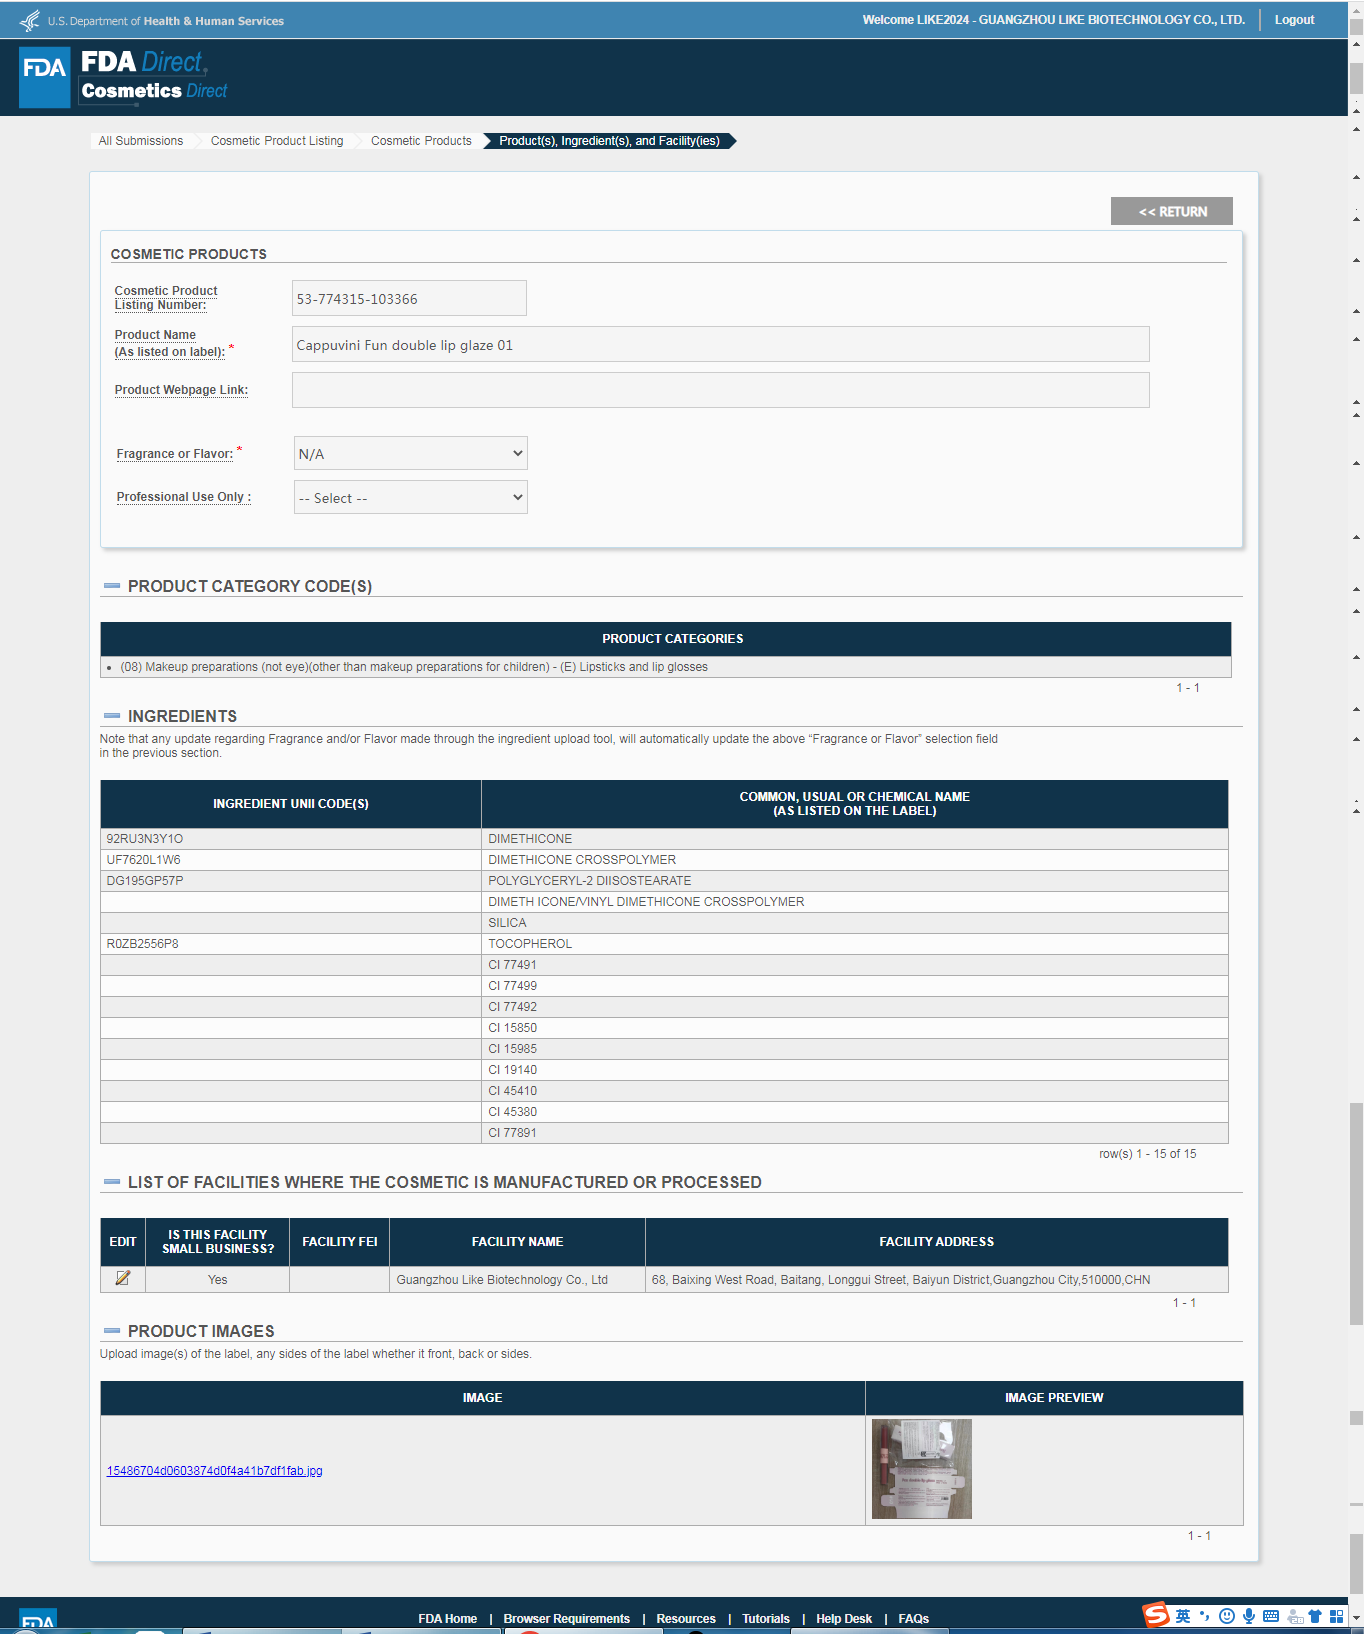Image resolution: width=1364 pixels, height=1634 pixels.
Task: Open the IME emoji smiley panel
Action: 1227,1616
